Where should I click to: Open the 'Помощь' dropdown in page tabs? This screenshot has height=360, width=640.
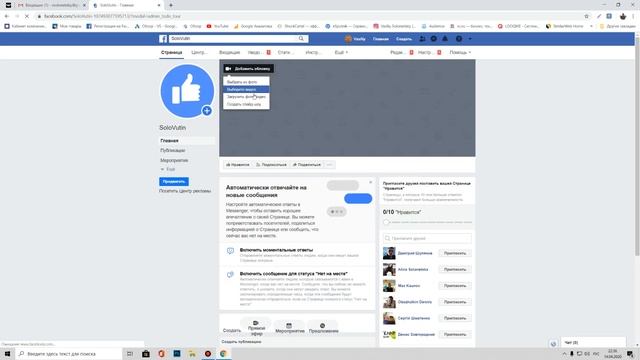[x=460, y=52]
